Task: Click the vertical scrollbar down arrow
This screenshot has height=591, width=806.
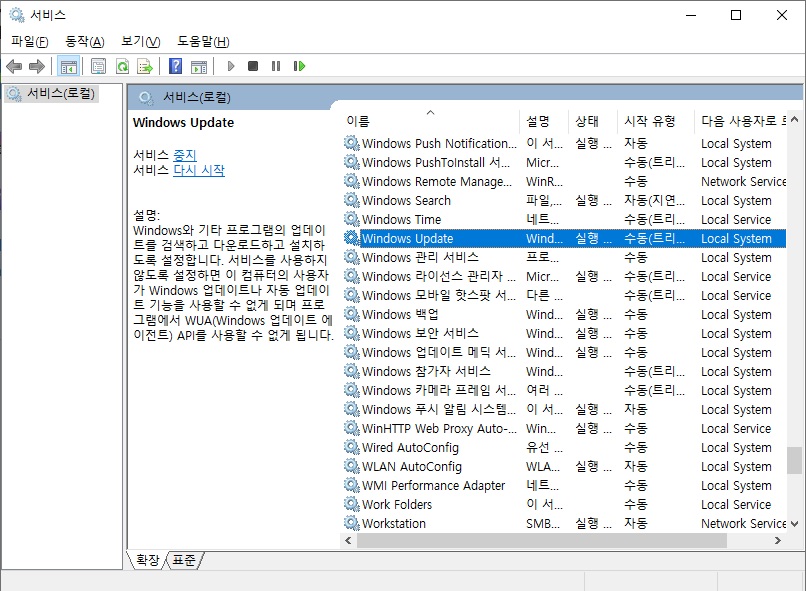Action: tap(794, 524)
